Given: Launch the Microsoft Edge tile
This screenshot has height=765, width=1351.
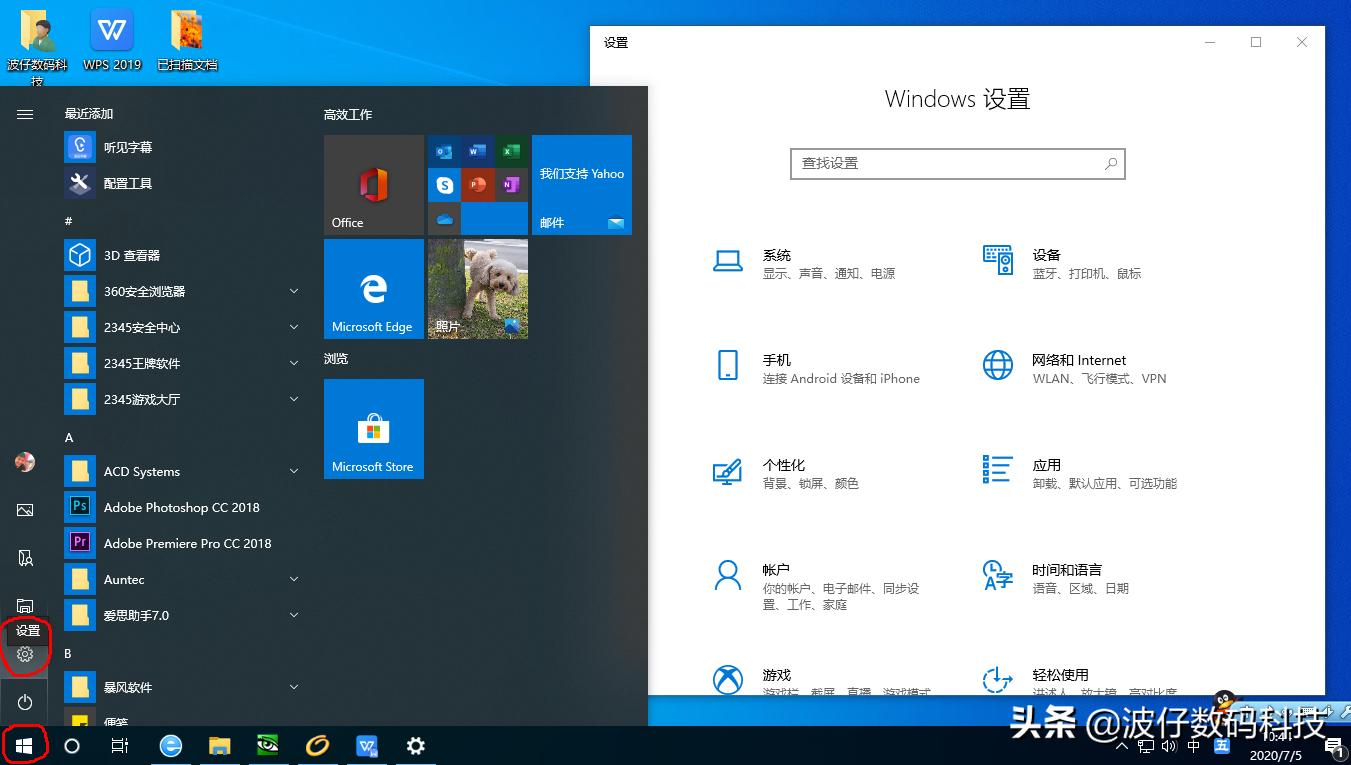Looking at the screenshot, I should [x=373, y=289].
